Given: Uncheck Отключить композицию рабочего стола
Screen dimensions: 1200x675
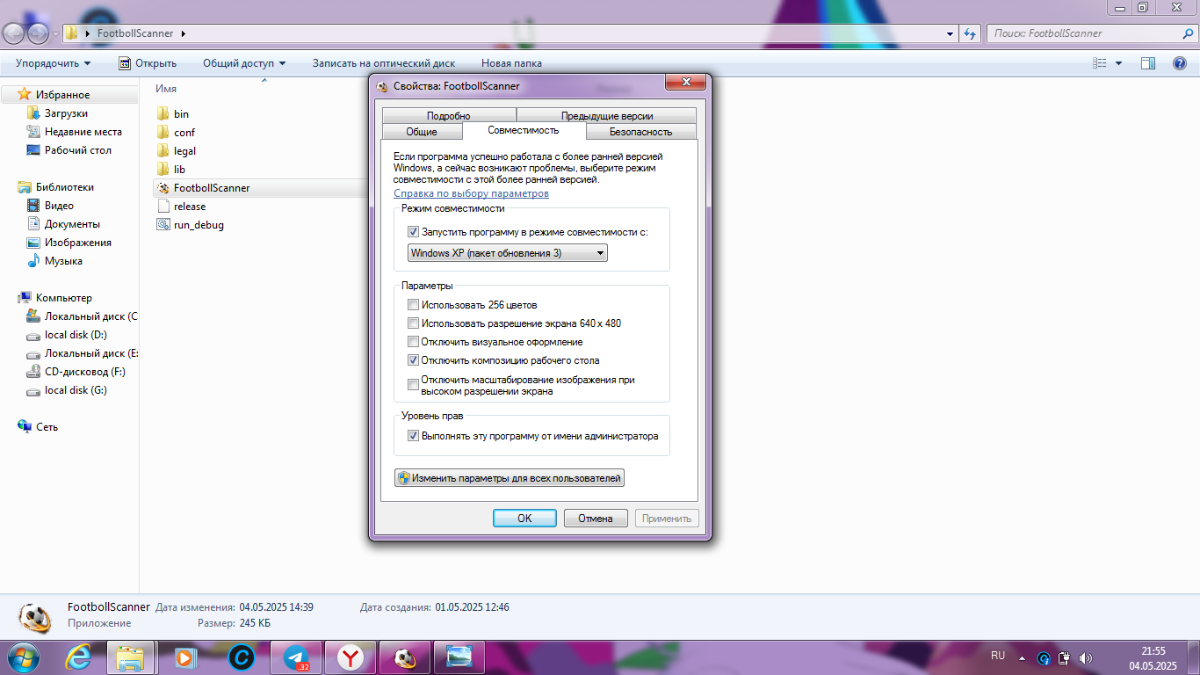Looking at the screenshot, I should click(414, 360).
